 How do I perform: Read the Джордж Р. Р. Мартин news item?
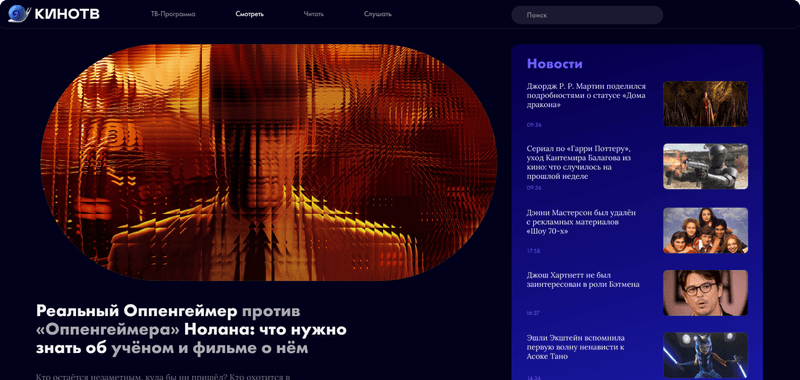point(586,95)
